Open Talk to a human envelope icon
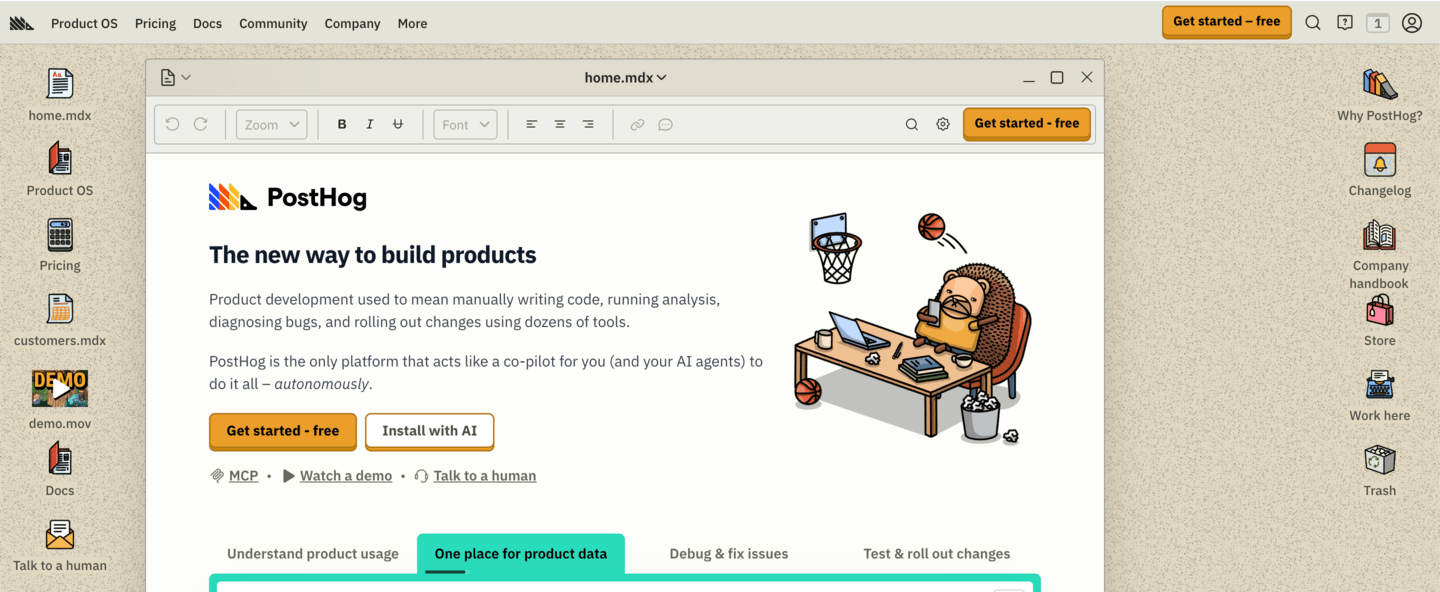Viewport: 1440px width, 592px height. [60, 535]
